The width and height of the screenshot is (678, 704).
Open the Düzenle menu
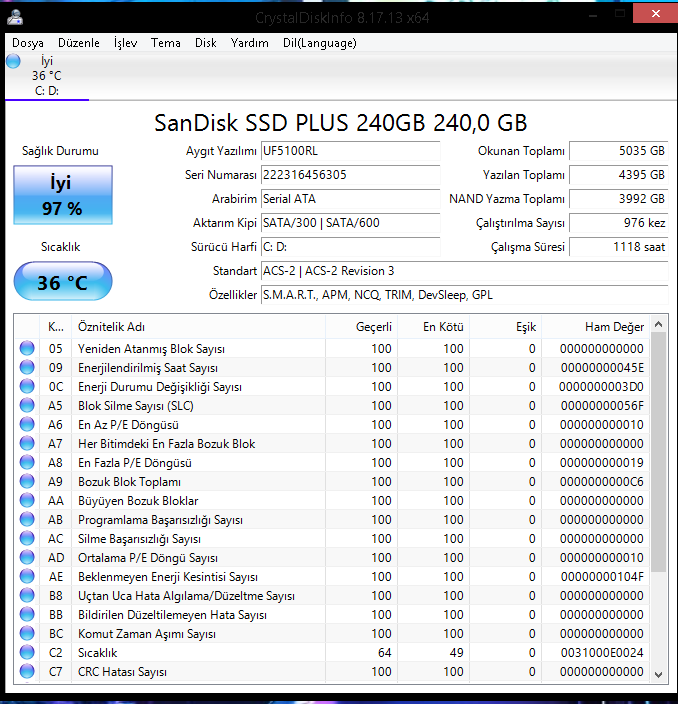point(79,43)
